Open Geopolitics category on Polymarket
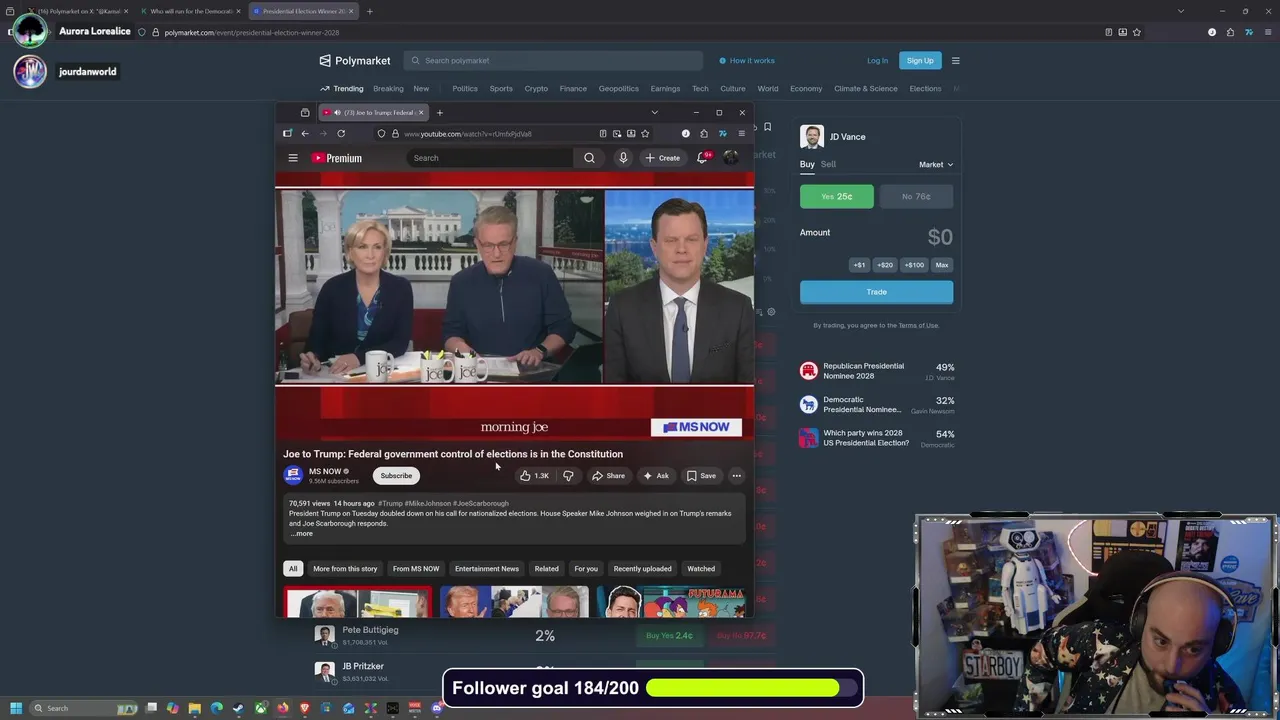 (619, 88)
